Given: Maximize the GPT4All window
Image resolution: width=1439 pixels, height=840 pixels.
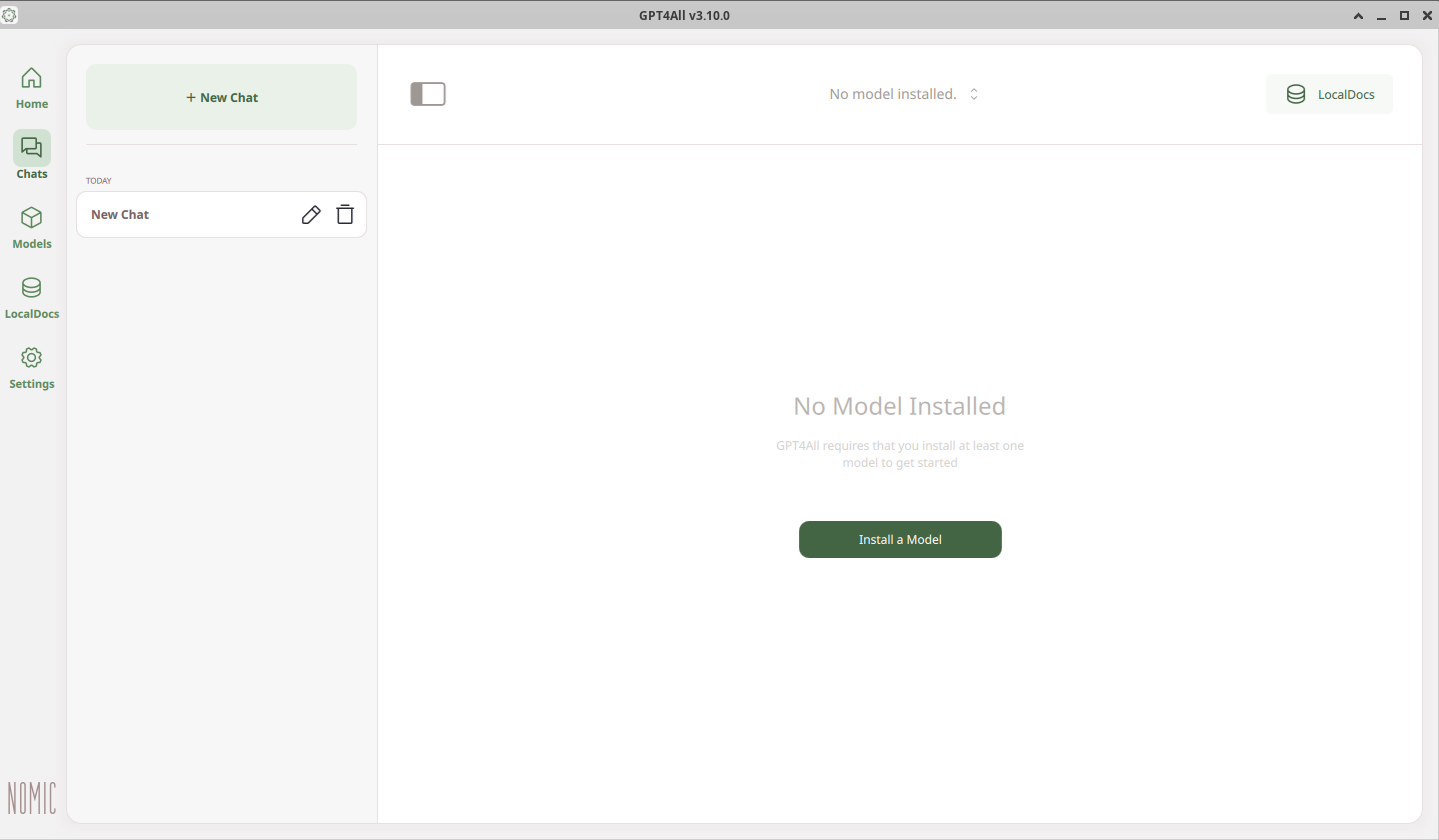Looking at the screenshot, I should click(x=1404, y=16).
